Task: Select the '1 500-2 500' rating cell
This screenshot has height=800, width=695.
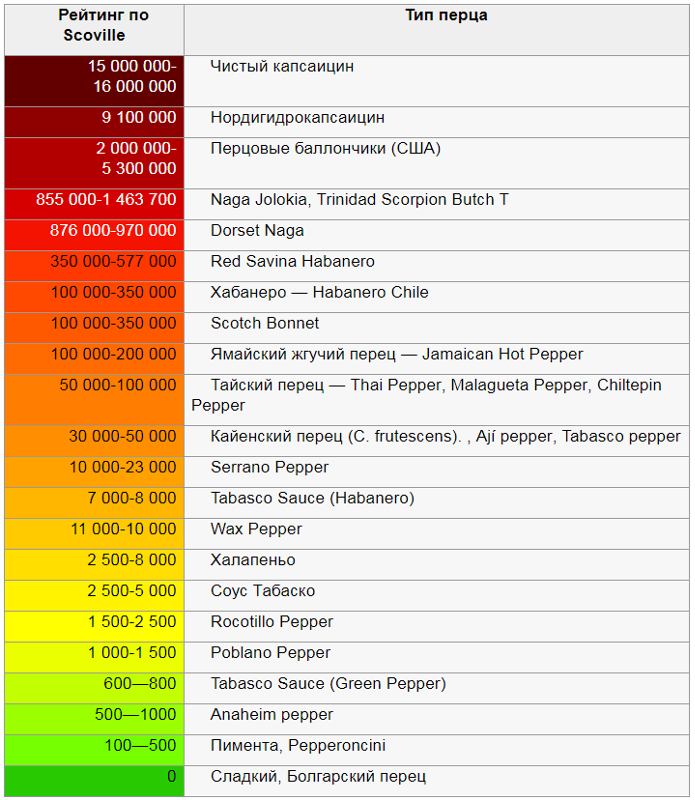Action: click(x=94, y=626)
